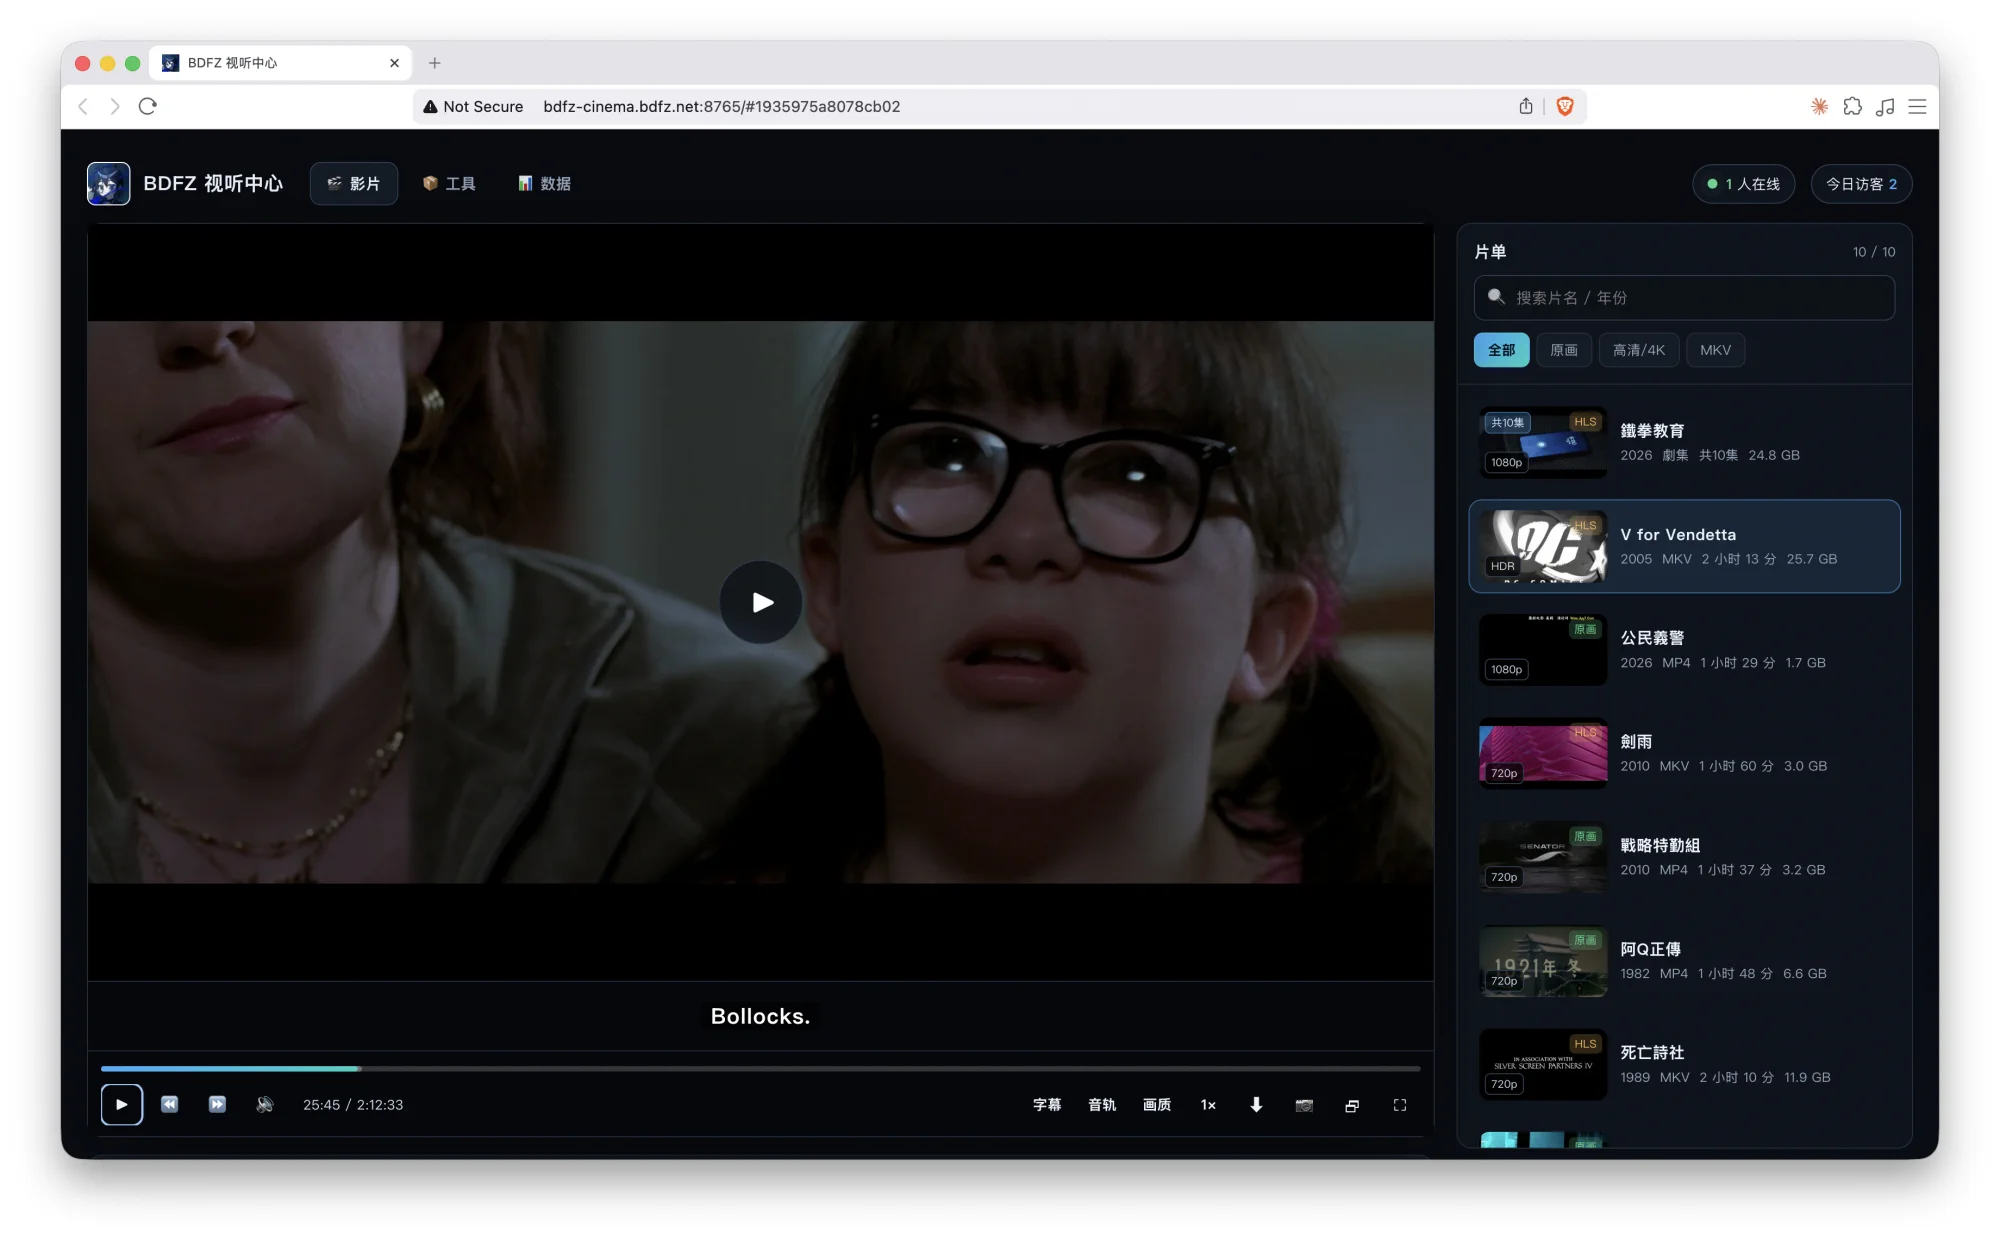Screen dimensions: 2000x1240
Task: Click the 今日访客 2 badge
Action: tap(1861, 183)
